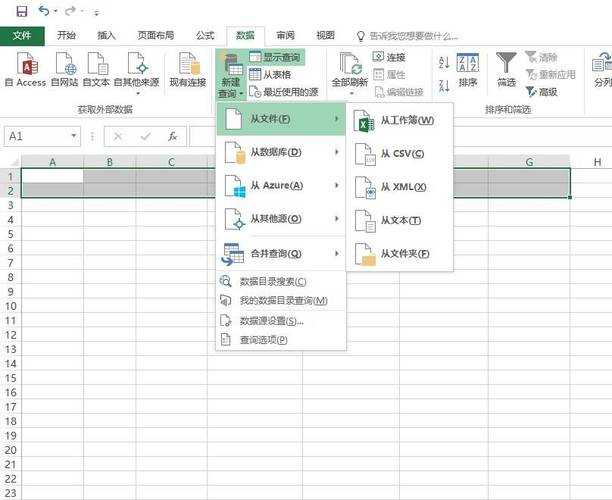The image size is (612, 500).
Task: Click the fx insert function icon
Action: tap(173, 136)
